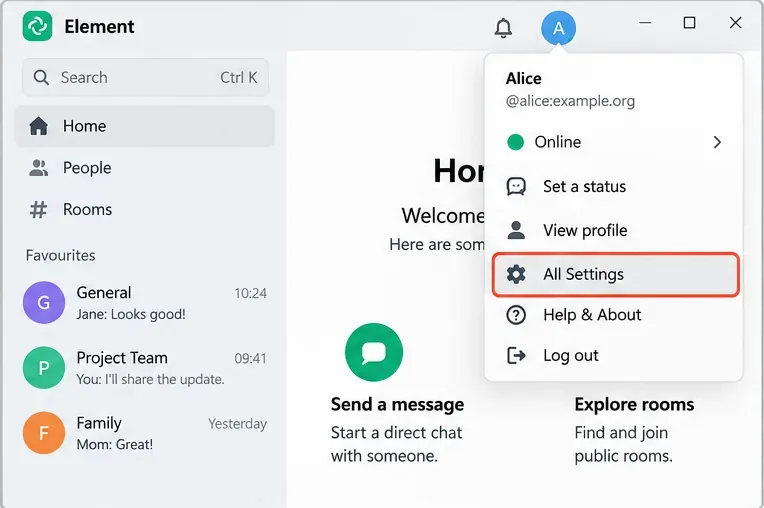Open Help & About
Image resolution: width=764 pixels, height=508 pixels.
point(614,315)
